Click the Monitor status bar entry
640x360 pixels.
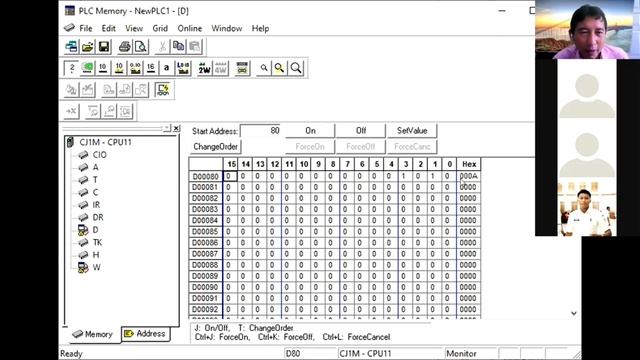470,353
